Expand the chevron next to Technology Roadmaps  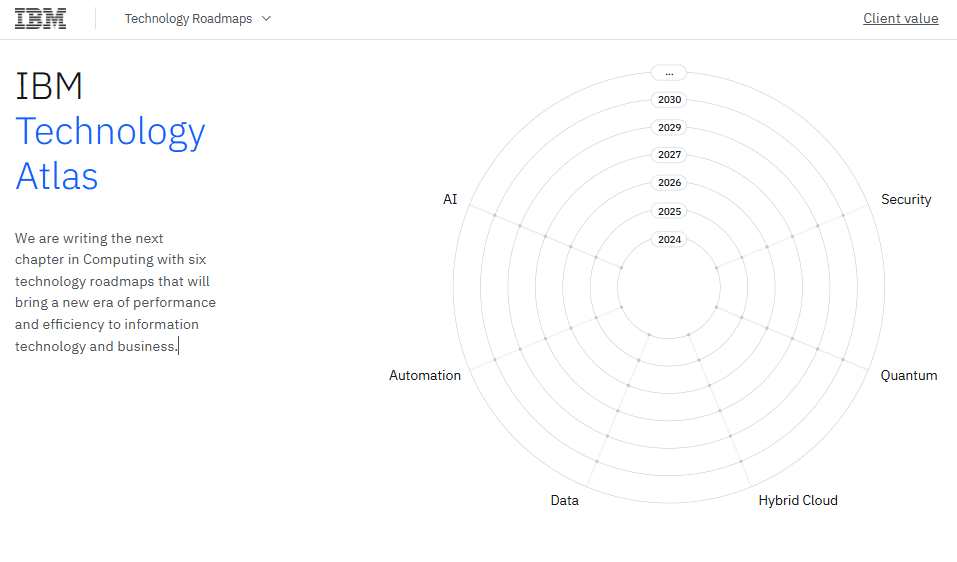tap(266, 19)
